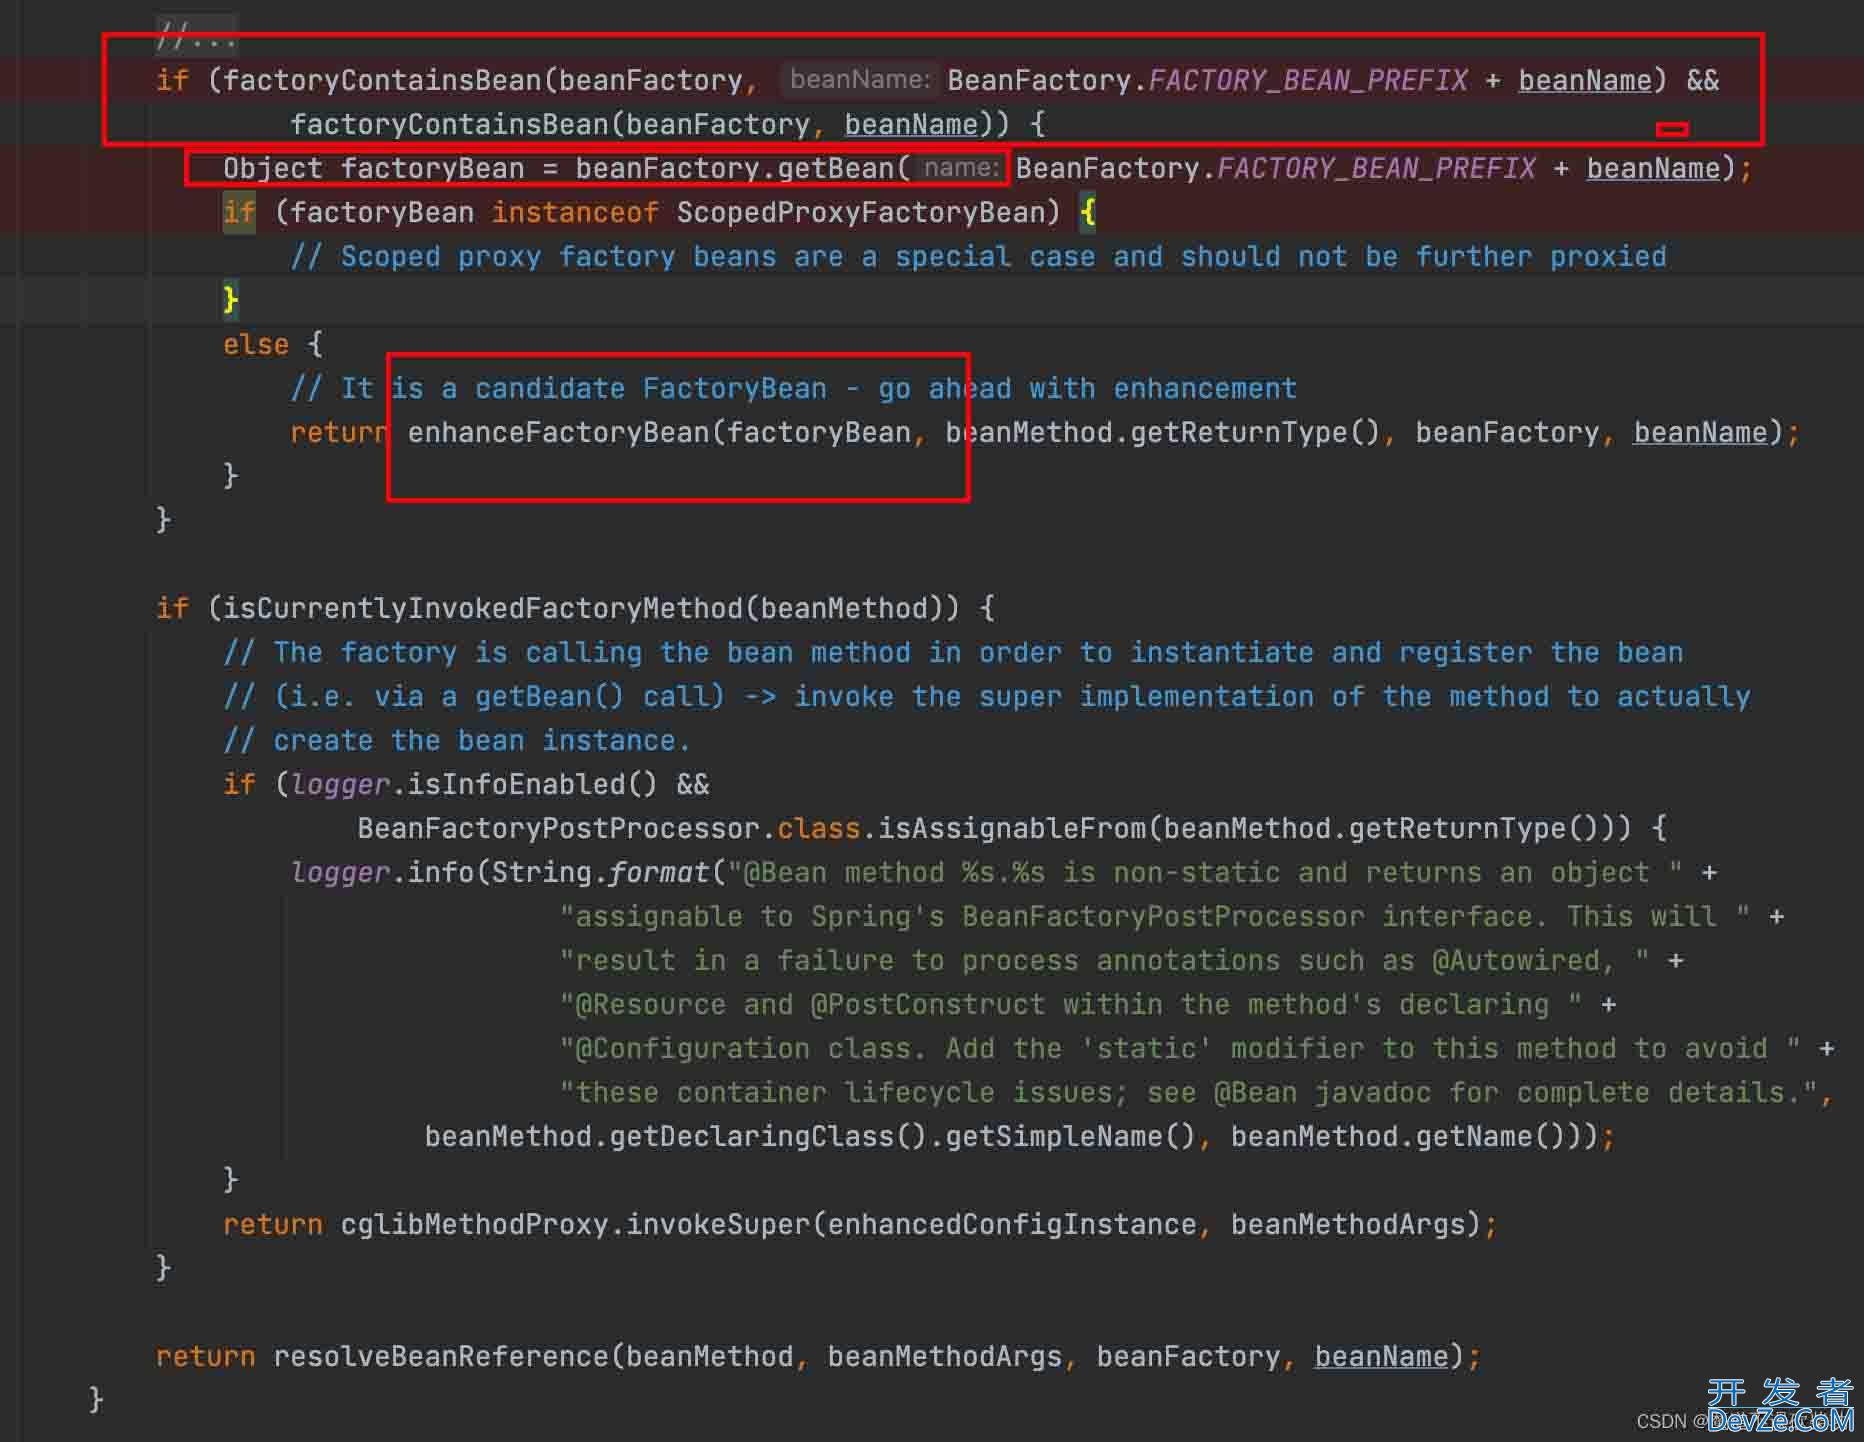The height and width of the screenshot is (1442, 1864).
Task: Click the isAssignableFrom method
Action: pyautogui.click(x=1012, y=828)
